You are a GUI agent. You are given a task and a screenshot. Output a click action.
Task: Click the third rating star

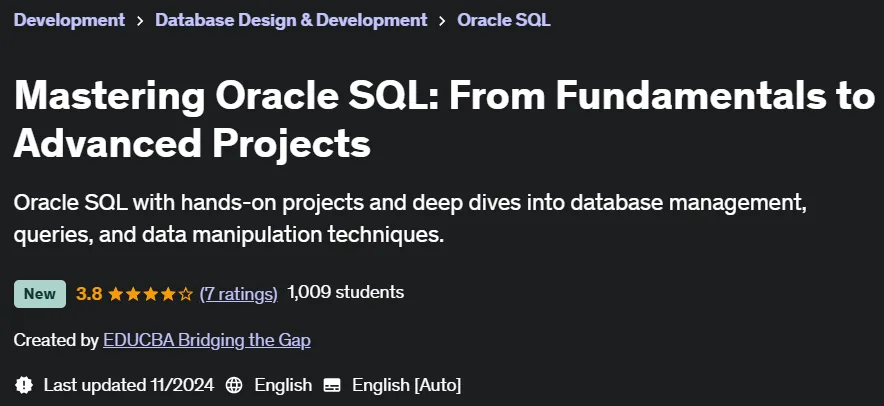click(151, 294)
